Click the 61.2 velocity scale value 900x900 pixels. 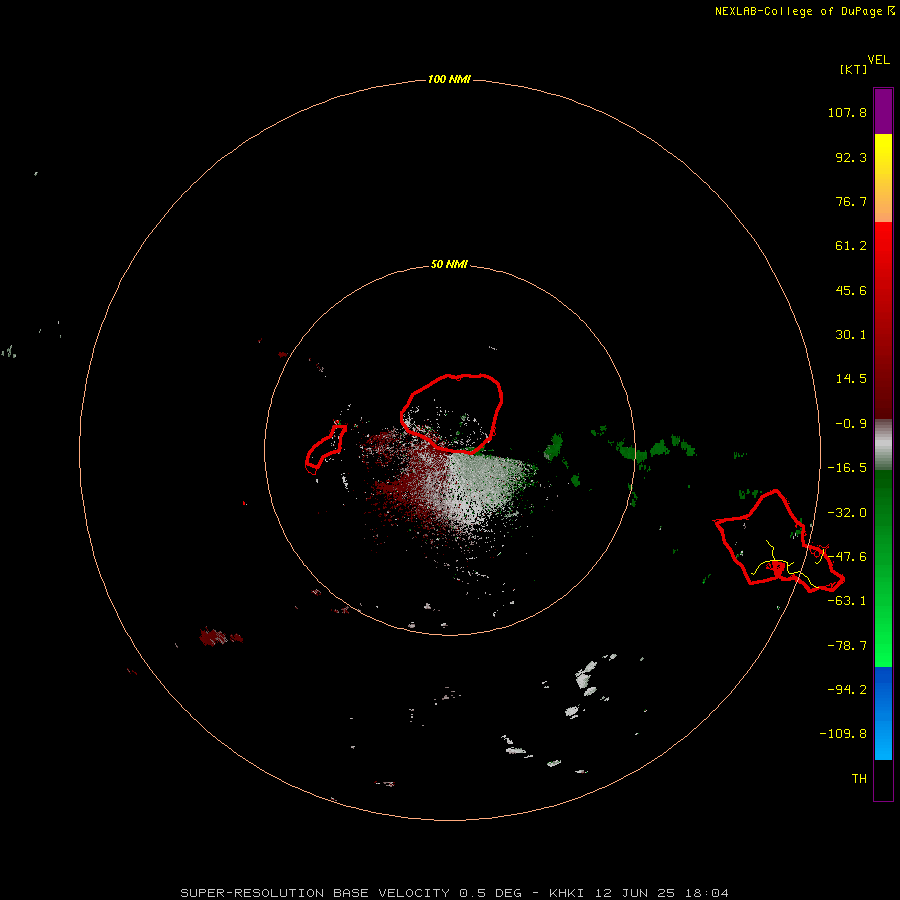851,246
